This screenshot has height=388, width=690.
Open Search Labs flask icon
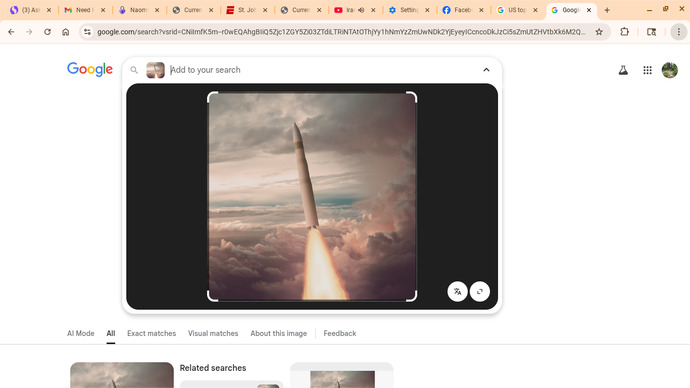(623, 70)
